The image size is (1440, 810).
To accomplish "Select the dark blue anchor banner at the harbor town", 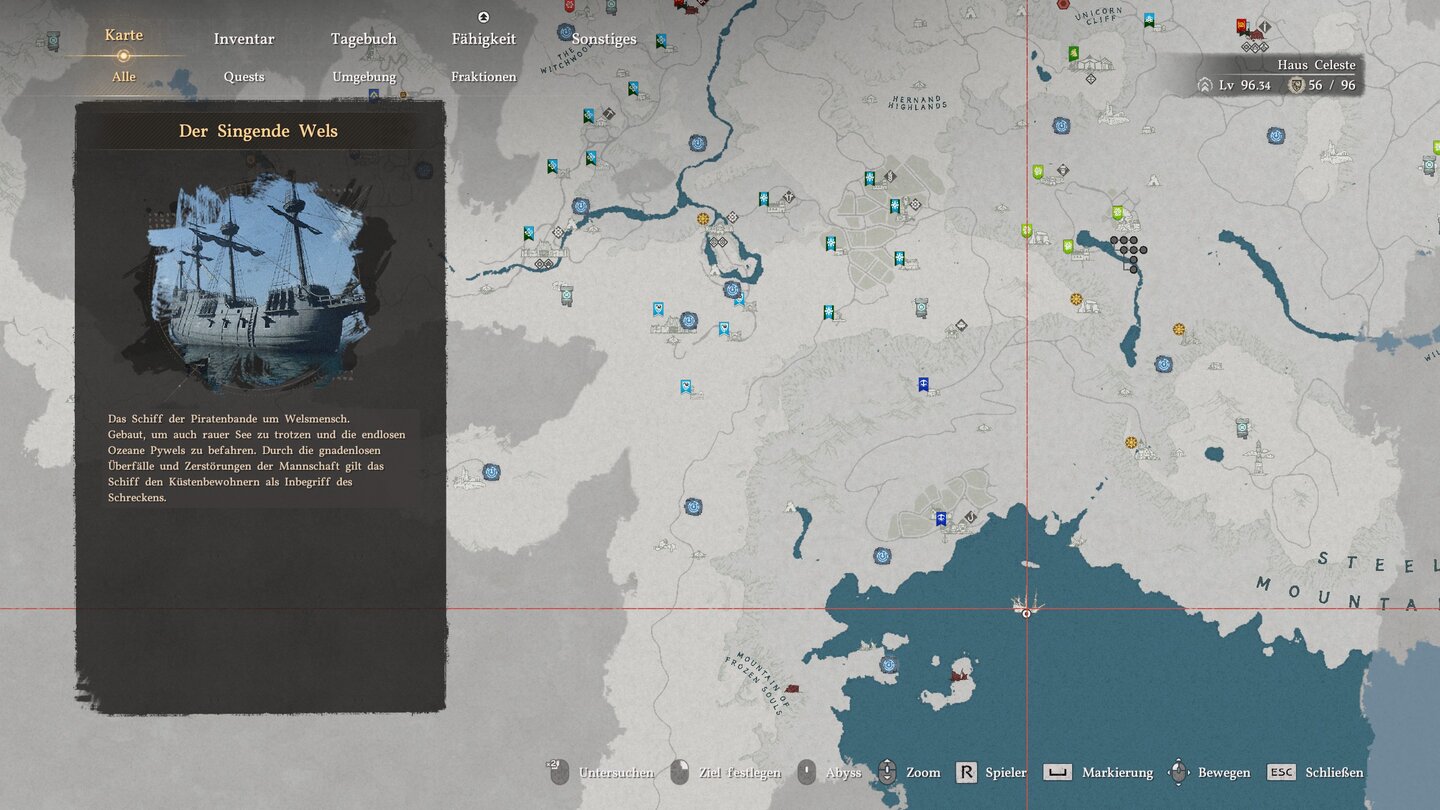I will tap(941, 518).
